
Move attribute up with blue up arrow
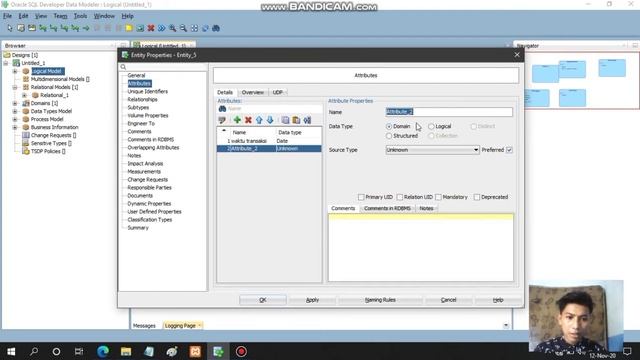coord(259,120)
